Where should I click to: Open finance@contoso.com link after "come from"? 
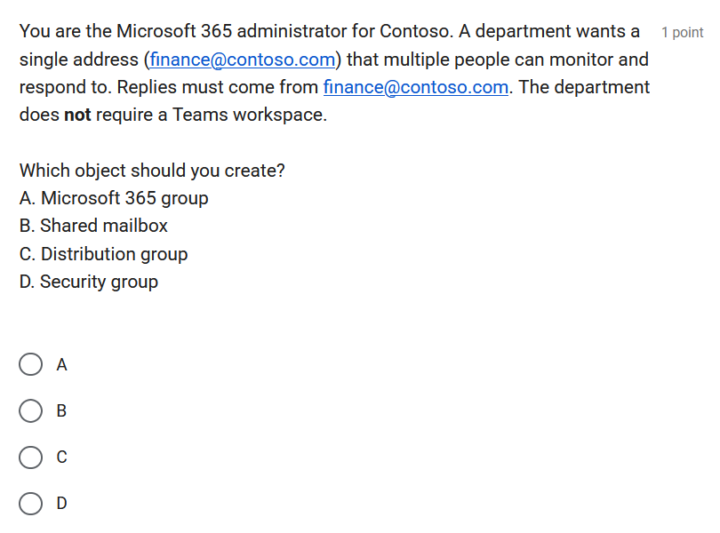(416, 87)
